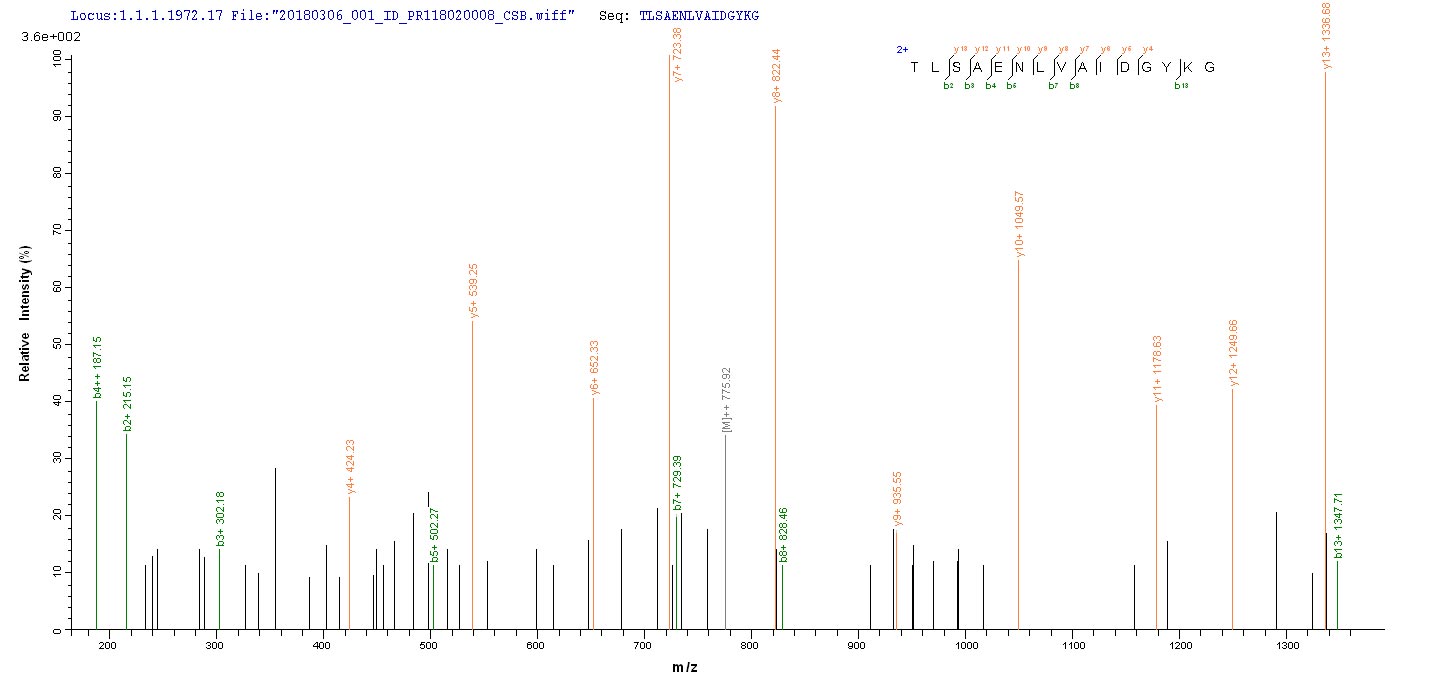Select the y6+ 652.33 peak label
This screenshot has width=1436, height=689.
pos(595,368)
